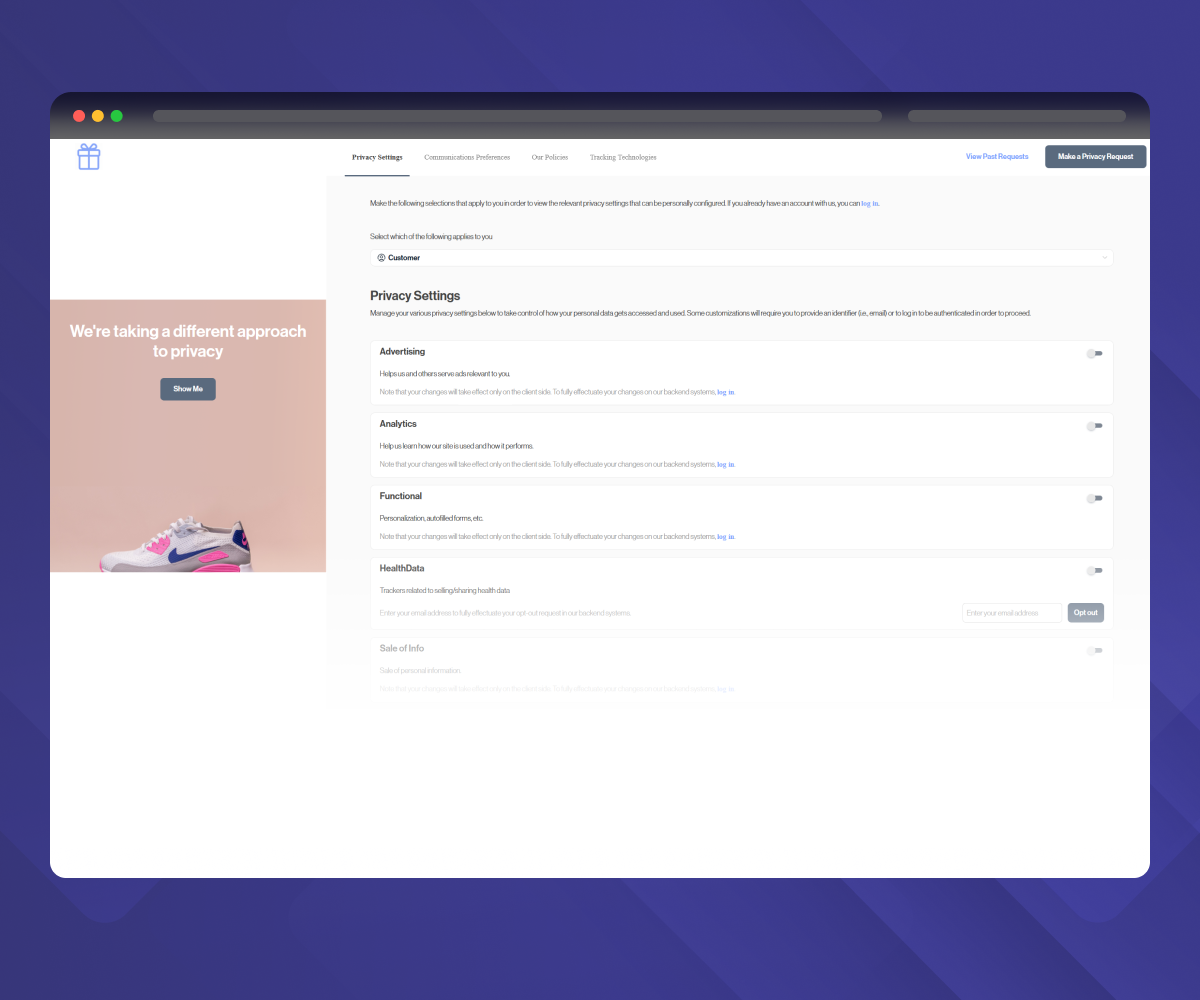This screenshot has width=1200, height=1000.
Task: Click the green maximize window dot
Action: (117, 116)
